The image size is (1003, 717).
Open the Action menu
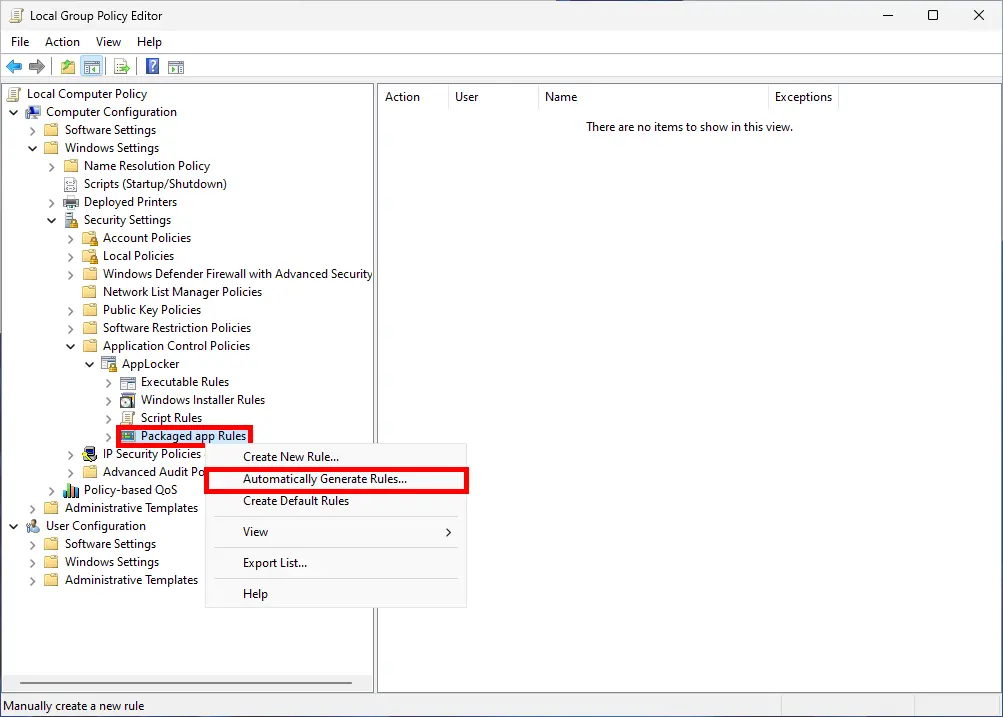coord(62,42)
